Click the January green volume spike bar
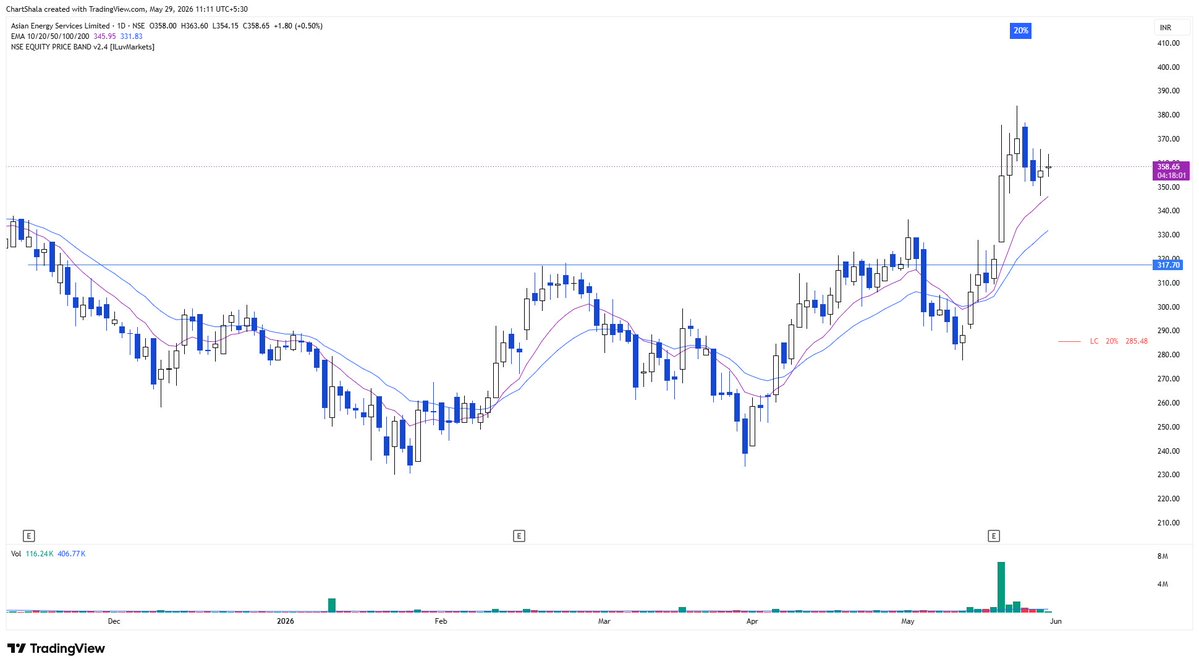The image size is (1199, 667). tap(332, 606)
